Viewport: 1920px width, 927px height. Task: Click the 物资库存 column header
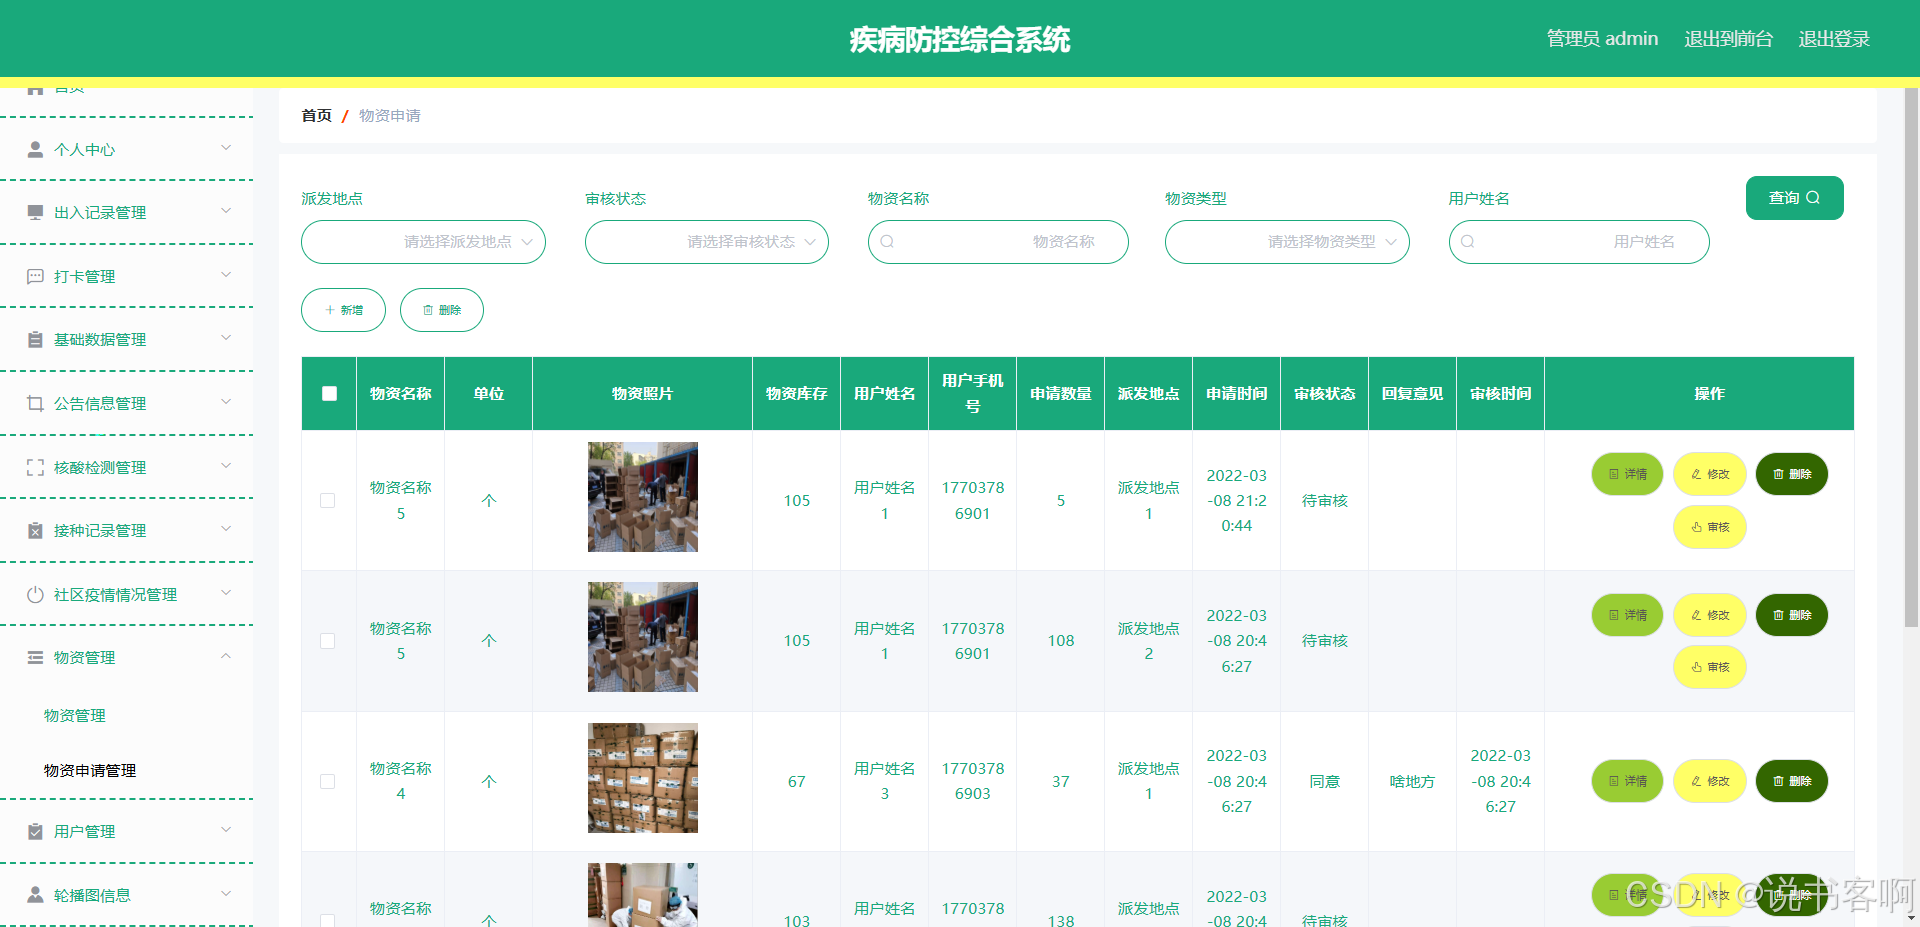click(796, 393)
